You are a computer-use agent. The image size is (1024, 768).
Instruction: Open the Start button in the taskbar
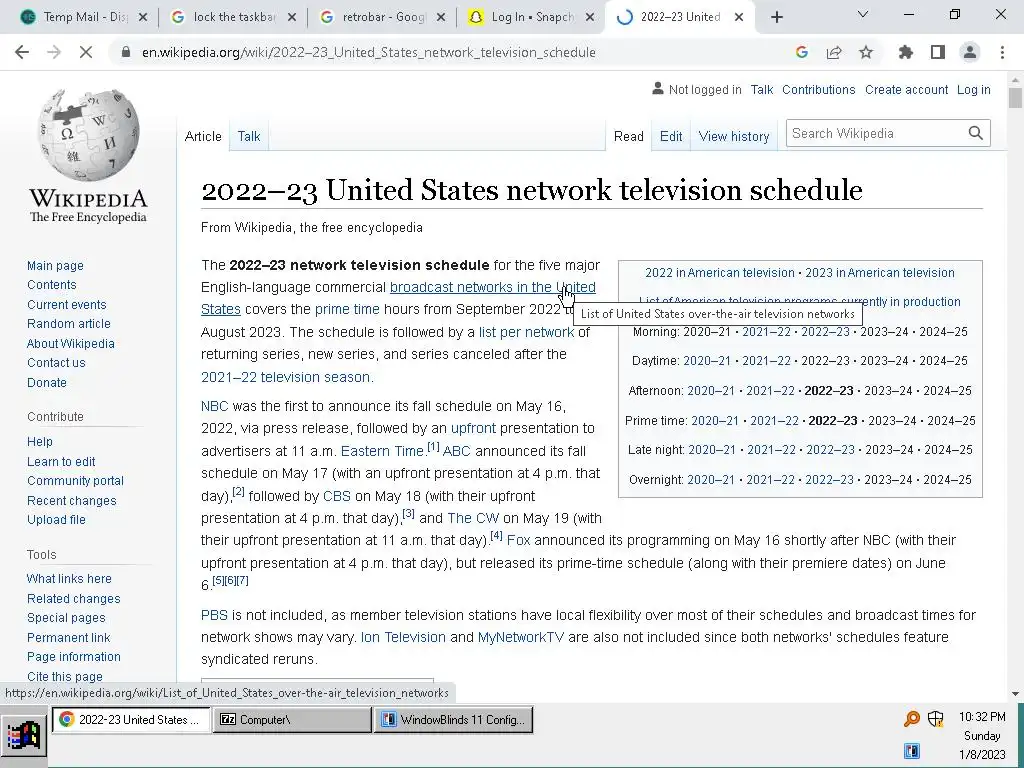tap(24, 736)
